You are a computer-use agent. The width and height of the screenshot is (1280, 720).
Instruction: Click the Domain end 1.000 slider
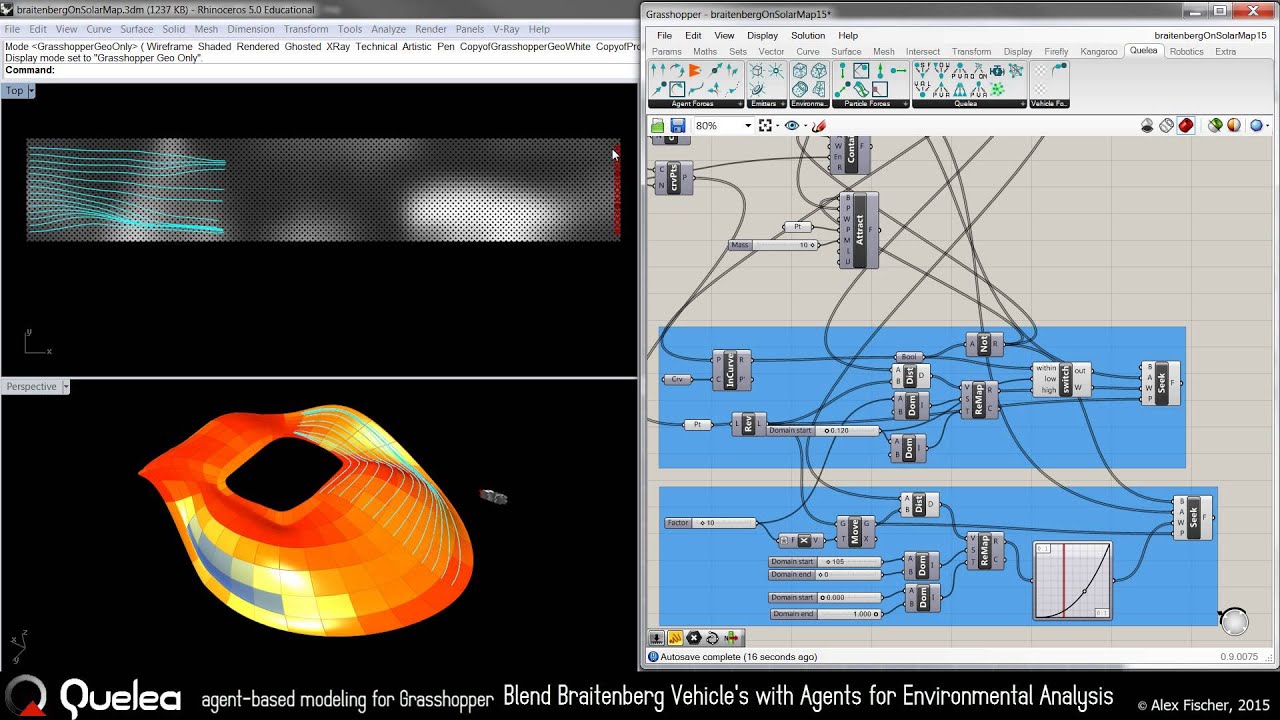825,614
